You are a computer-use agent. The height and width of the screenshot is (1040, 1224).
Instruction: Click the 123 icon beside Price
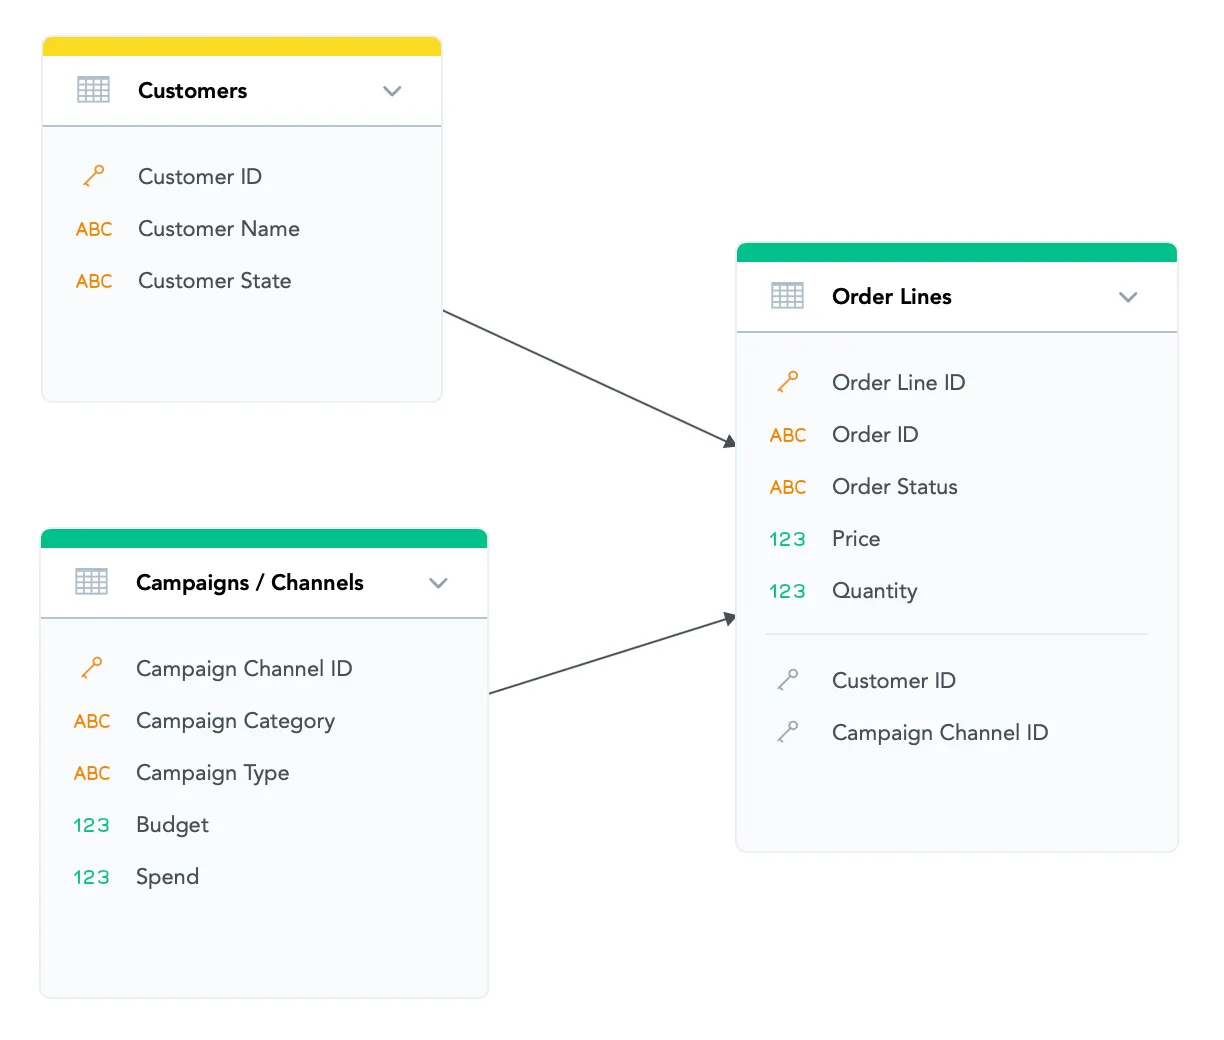click(787, 539)
